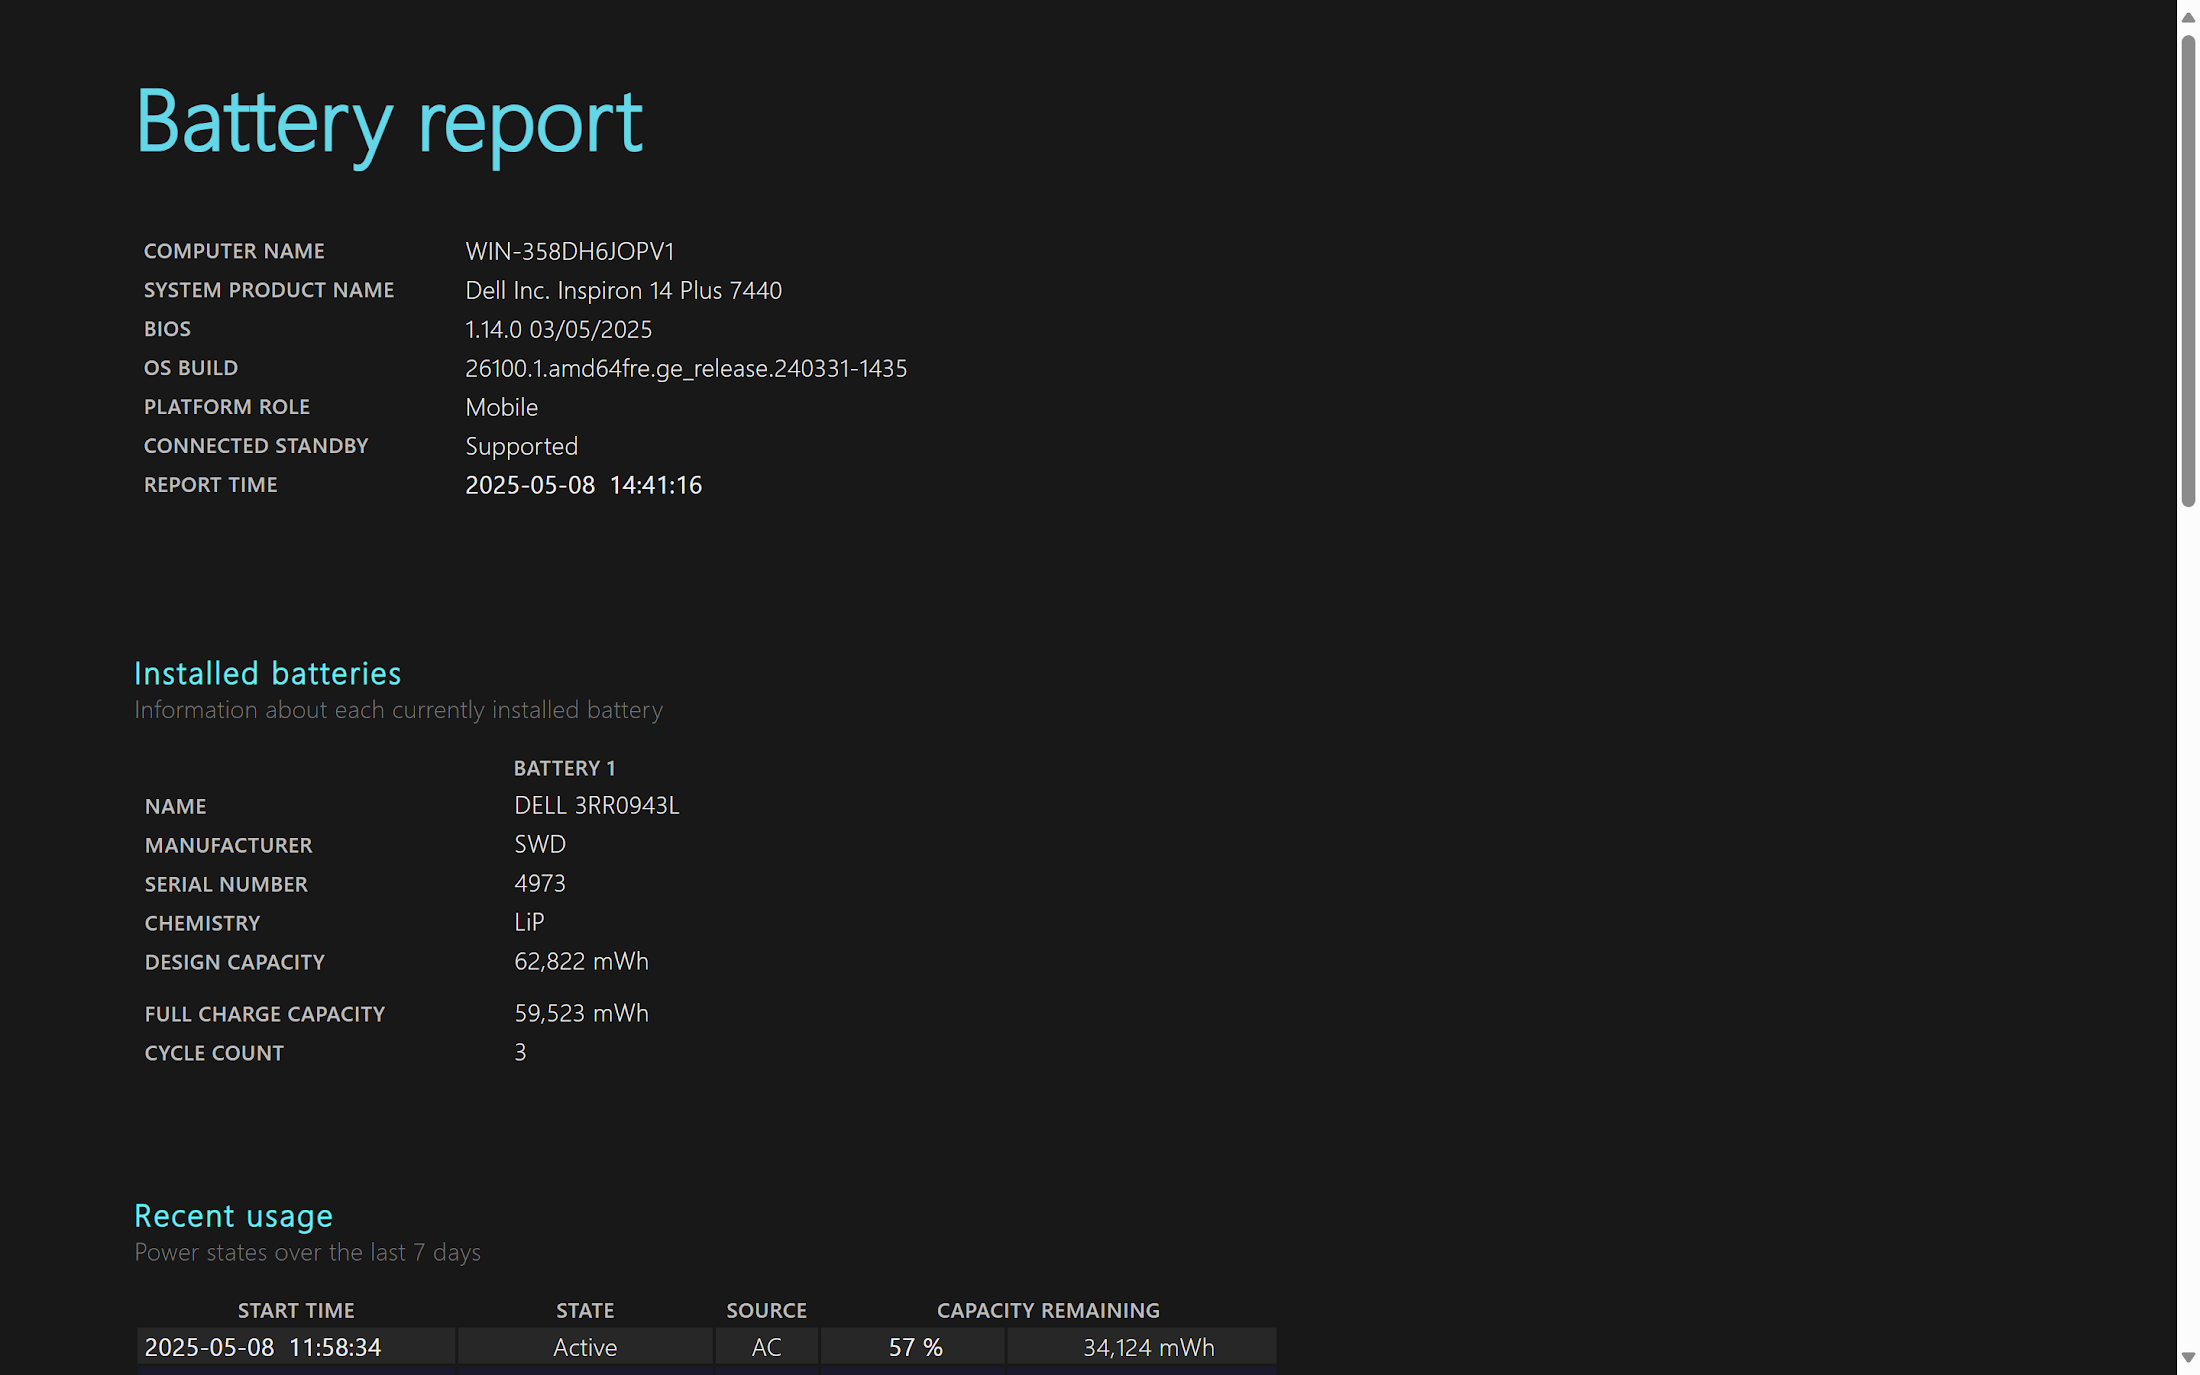Click the Active state cell
2200x1375 pixels.
tap(585, 1347)
